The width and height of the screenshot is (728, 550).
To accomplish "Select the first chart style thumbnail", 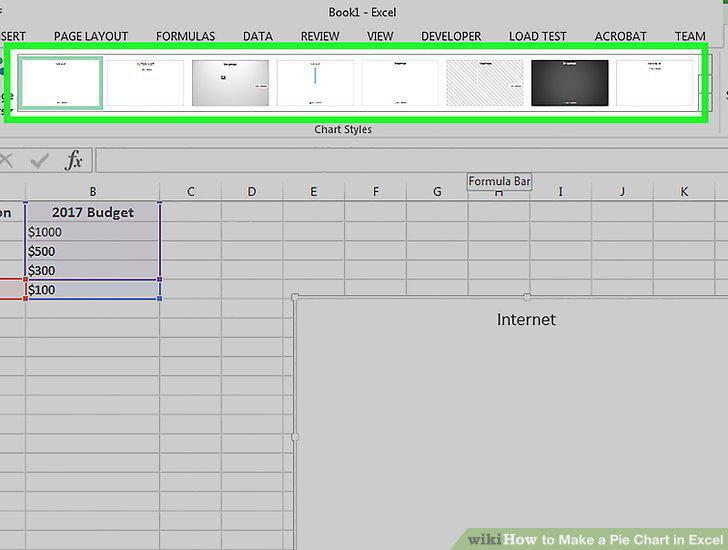I will click(x=61, y=83).
